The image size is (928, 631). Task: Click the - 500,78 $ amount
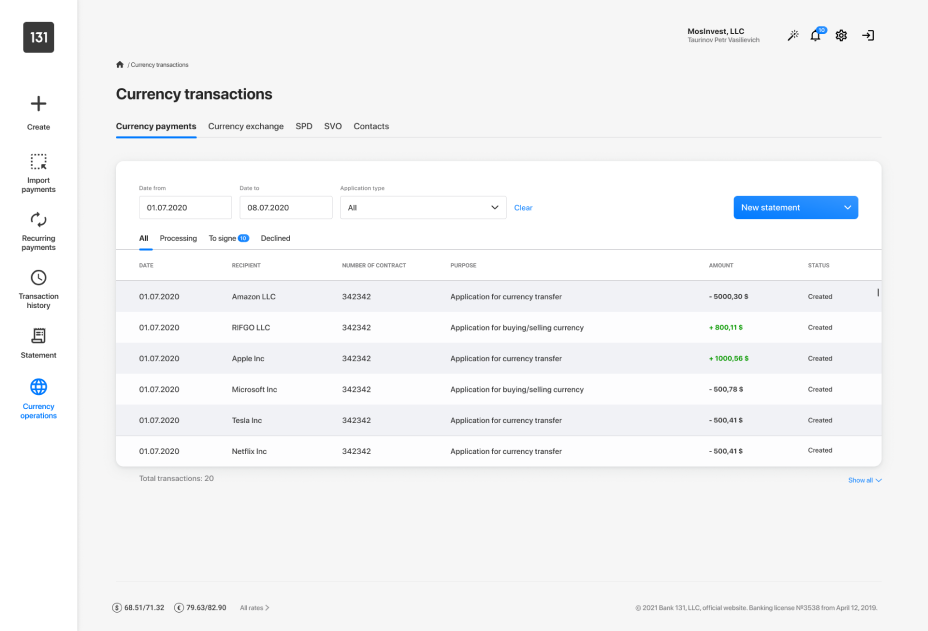[x=726, y=389]
